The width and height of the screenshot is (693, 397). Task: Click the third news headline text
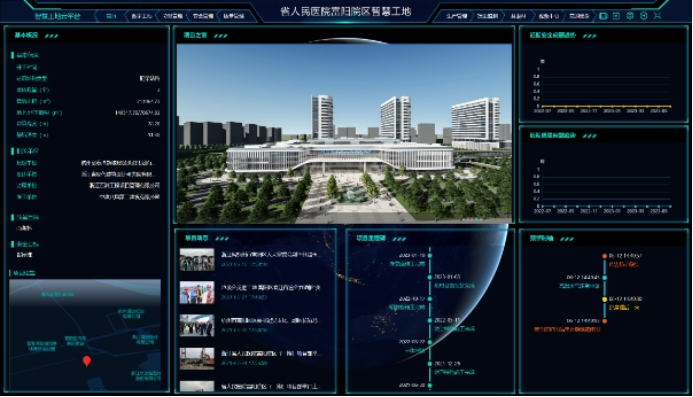click(x=270, y=321)
